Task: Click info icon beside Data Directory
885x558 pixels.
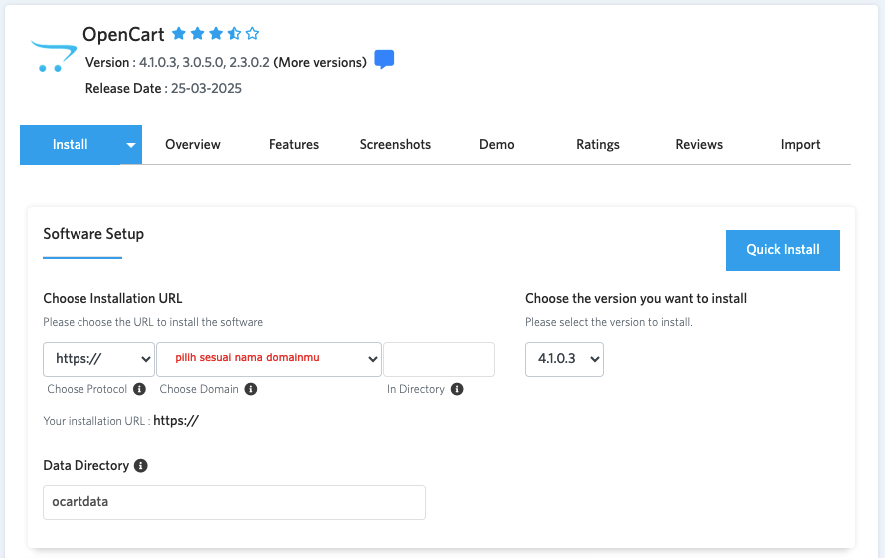Action: [141, 465]
